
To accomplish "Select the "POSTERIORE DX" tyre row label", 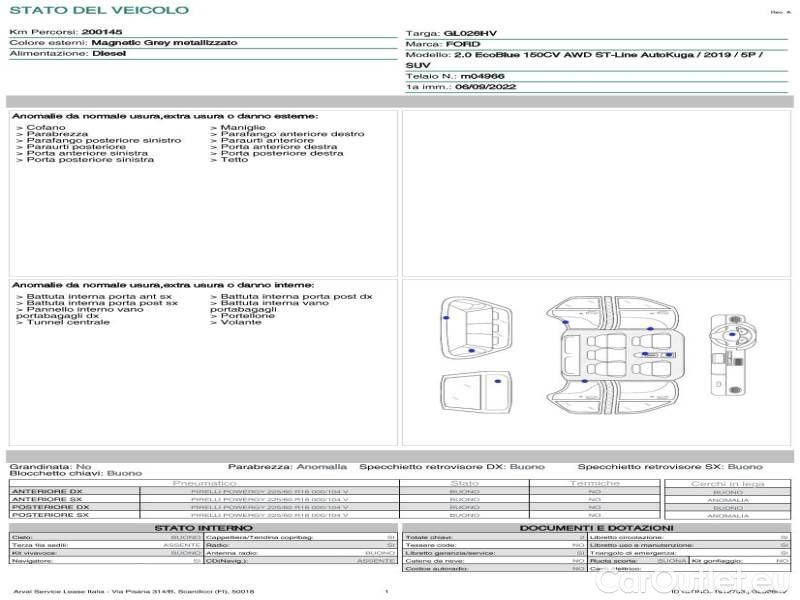I will tap(51, 507).
